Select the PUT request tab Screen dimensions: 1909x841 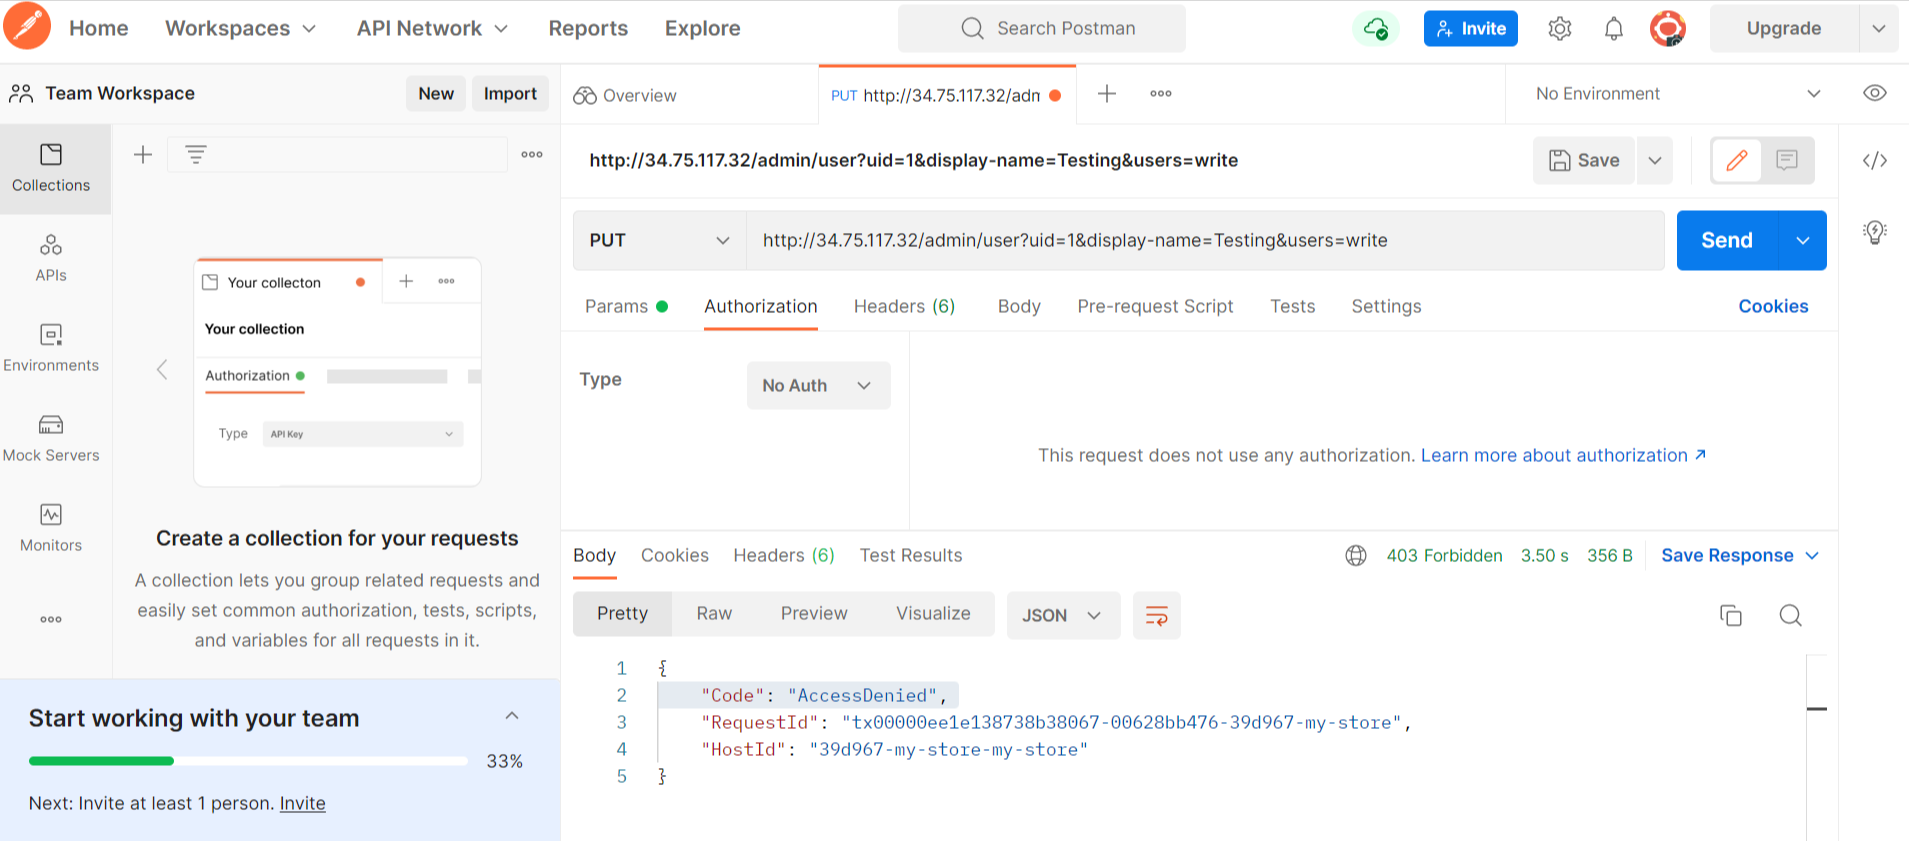[x=947, y=95]
